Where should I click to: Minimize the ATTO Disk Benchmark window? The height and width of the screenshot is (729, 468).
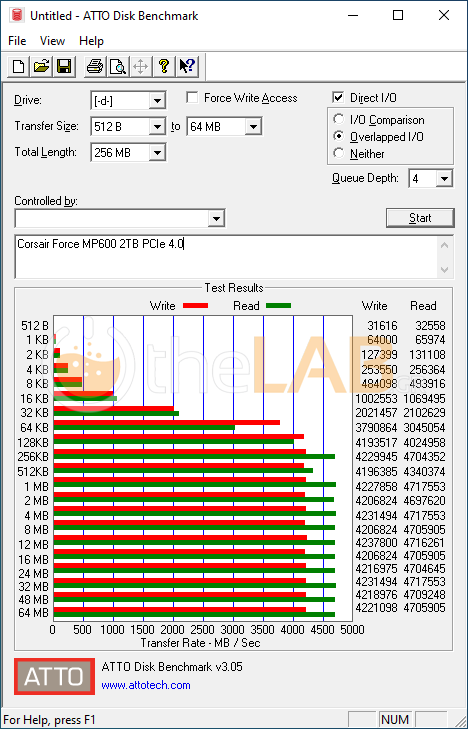point(353,15)
